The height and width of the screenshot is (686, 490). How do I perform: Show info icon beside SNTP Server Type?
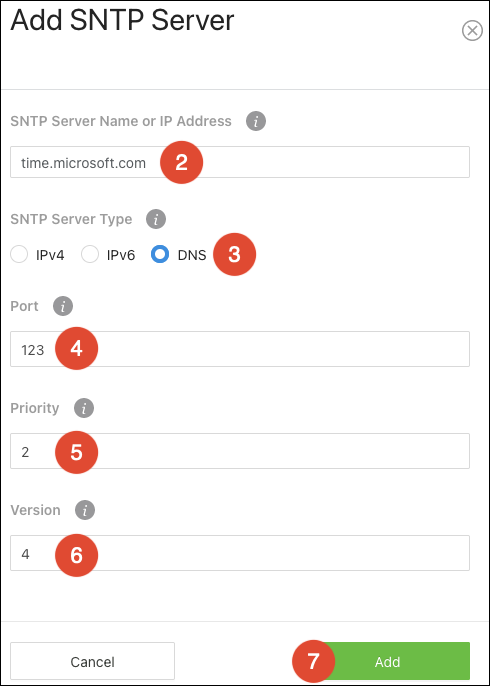point(156,219)
